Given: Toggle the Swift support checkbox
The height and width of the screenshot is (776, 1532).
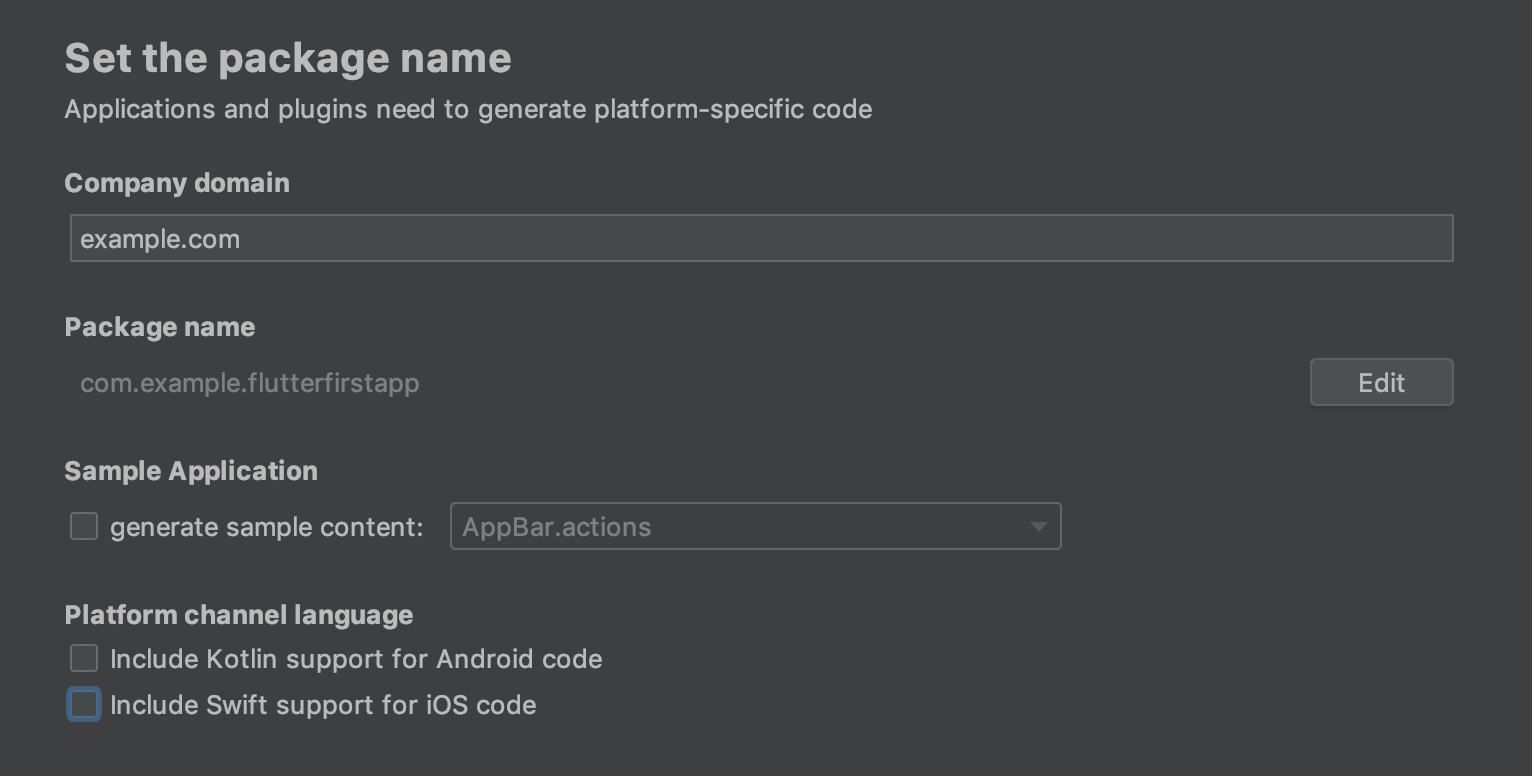Looking at the screenshot, I should click(84, 704).
